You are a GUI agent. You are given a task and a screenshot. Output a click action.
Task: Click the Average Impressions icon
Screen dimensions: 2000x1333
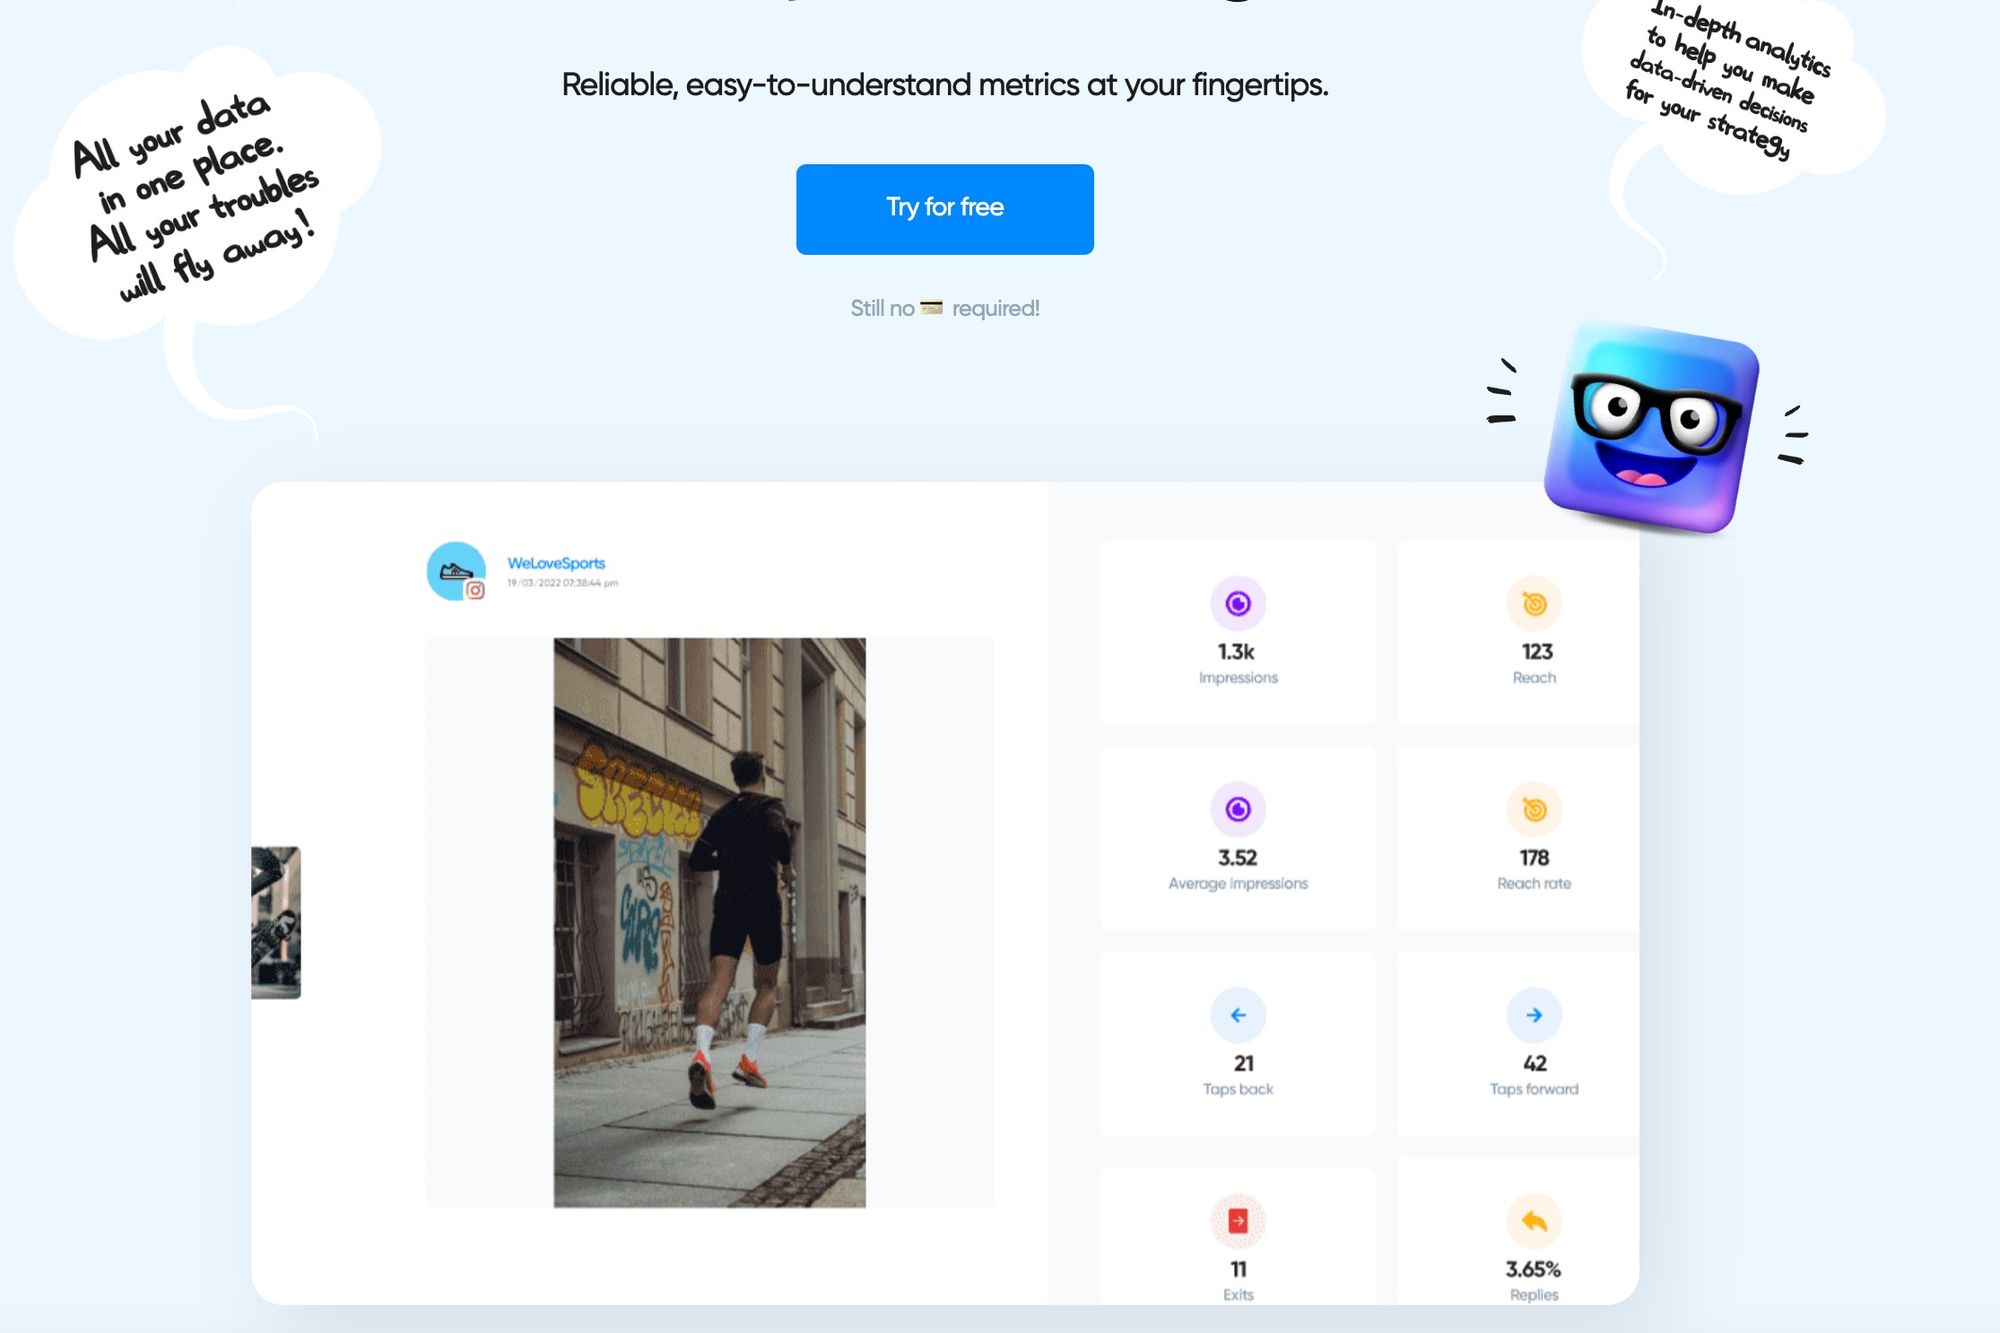pos(1237,809)
